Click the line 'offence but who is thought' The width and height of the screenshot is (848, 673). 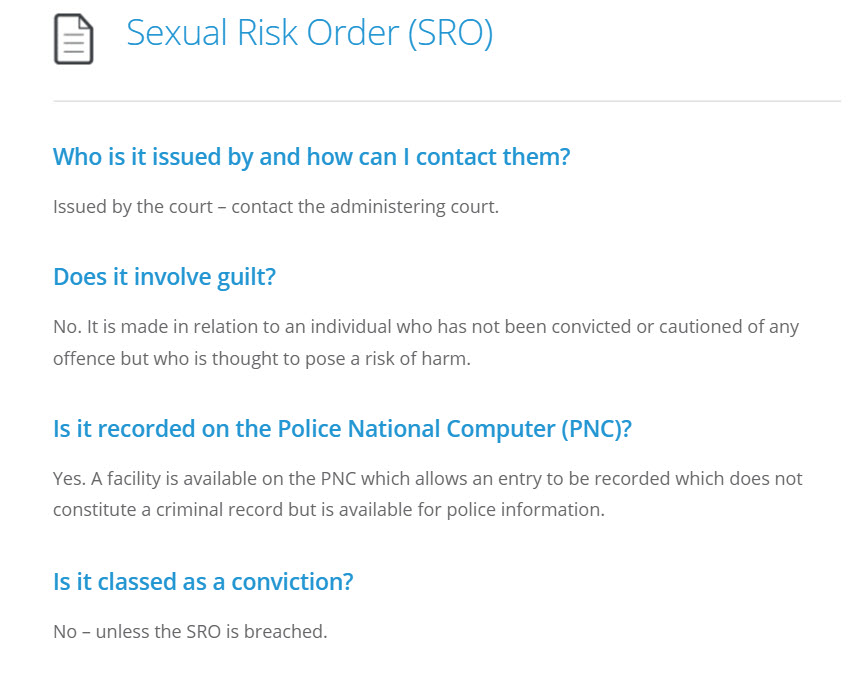tap(262, 359)
